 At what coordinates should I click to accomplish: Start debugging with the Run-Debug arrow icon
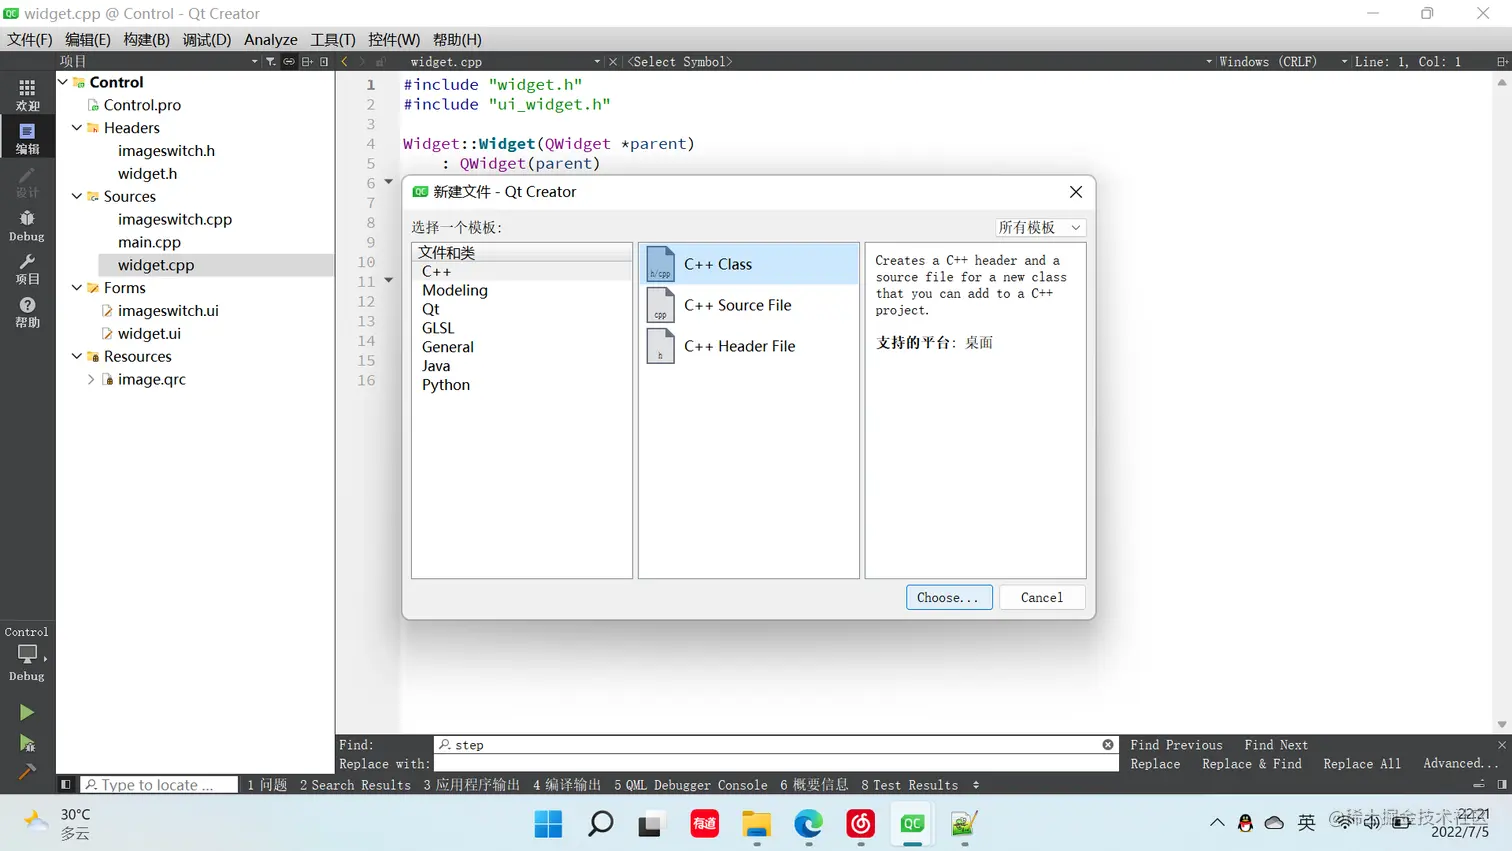(27, 743)
